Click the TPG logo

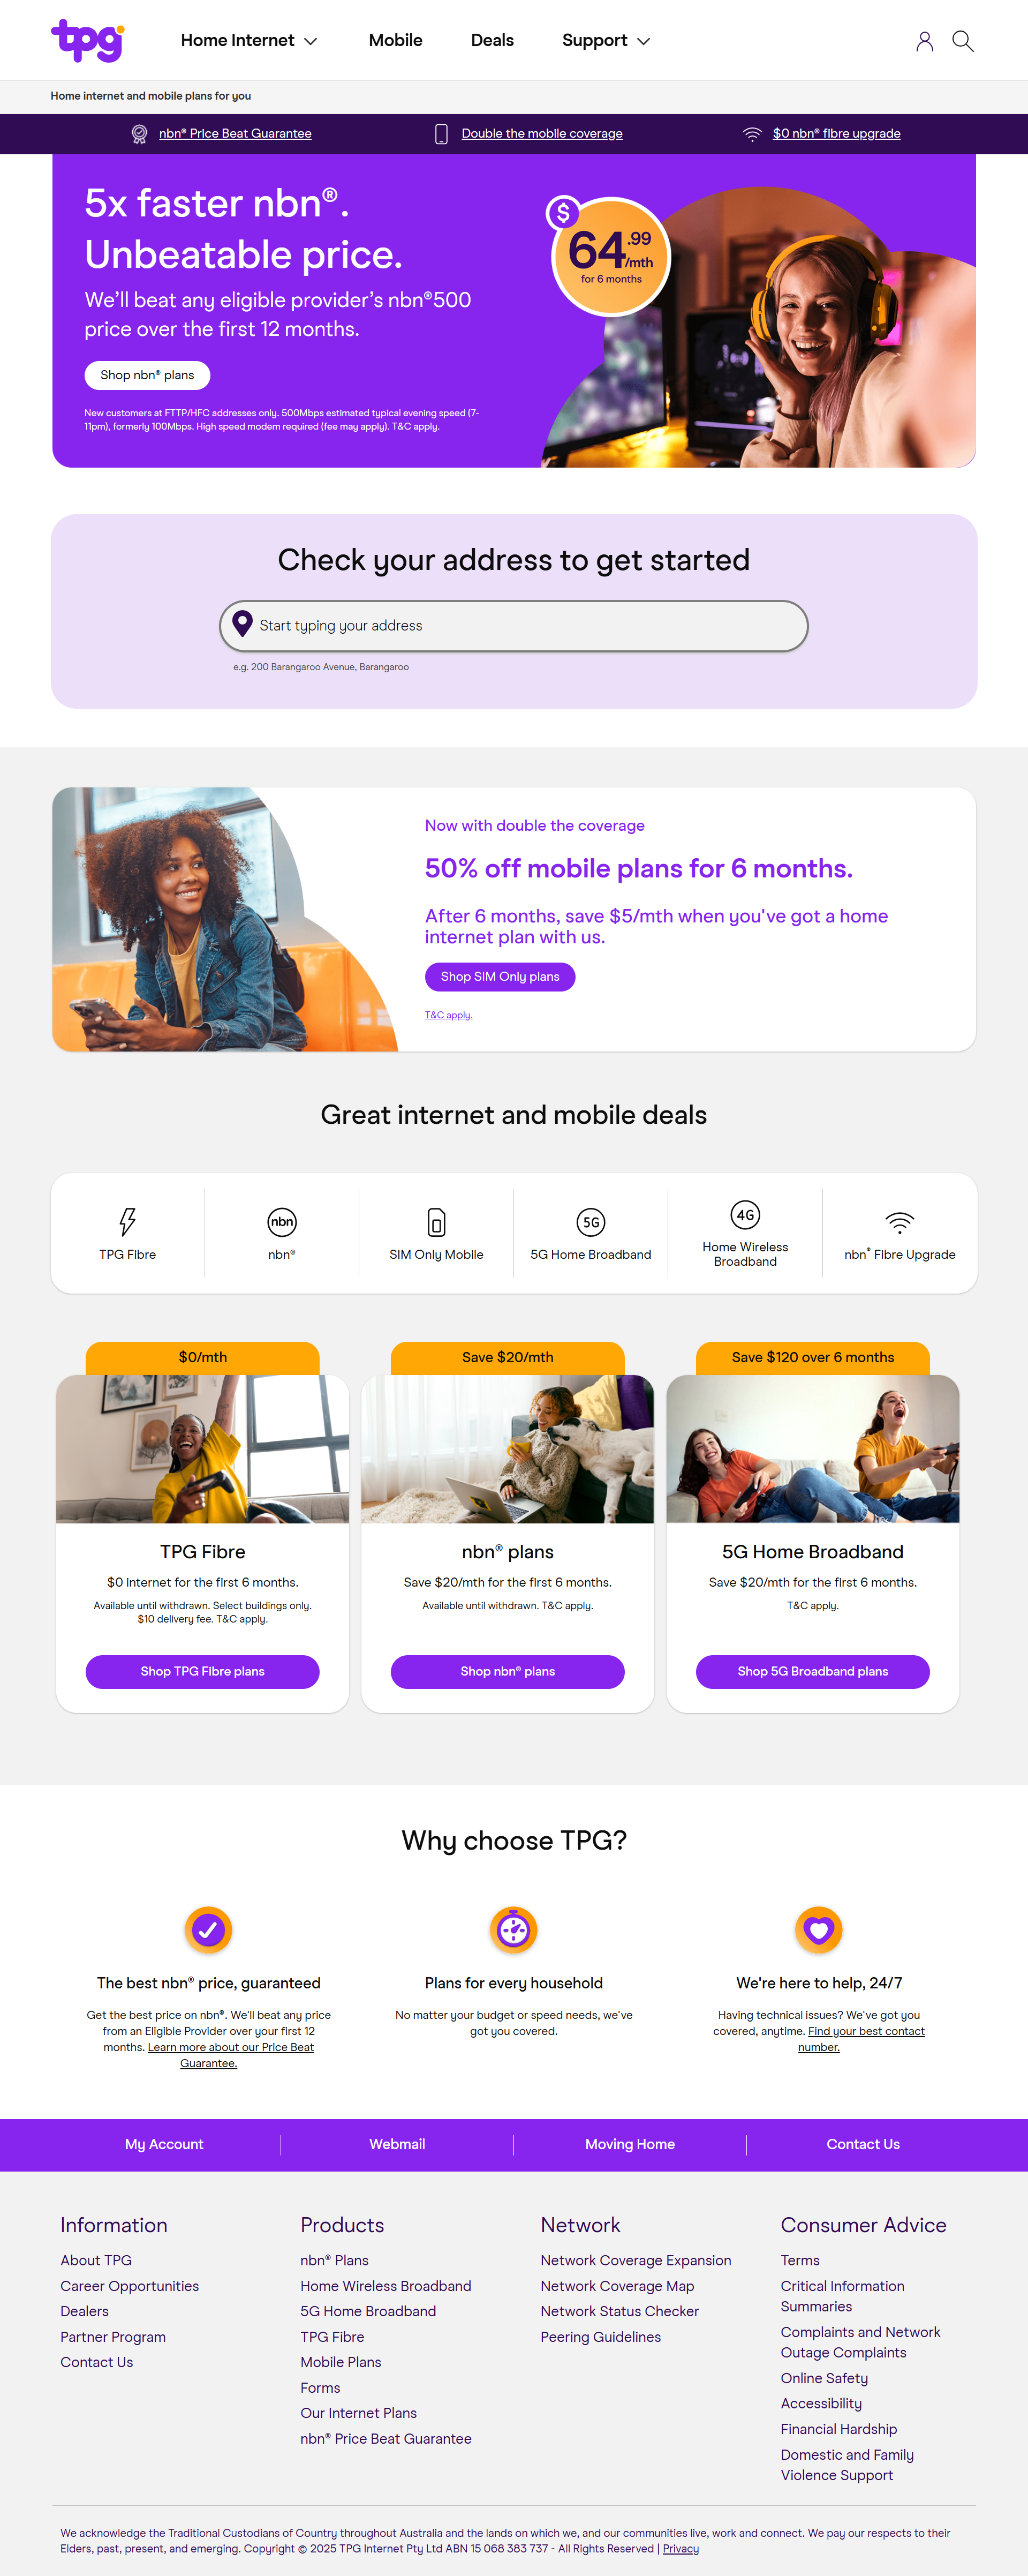pyautogui.click(x=88, y=40)
